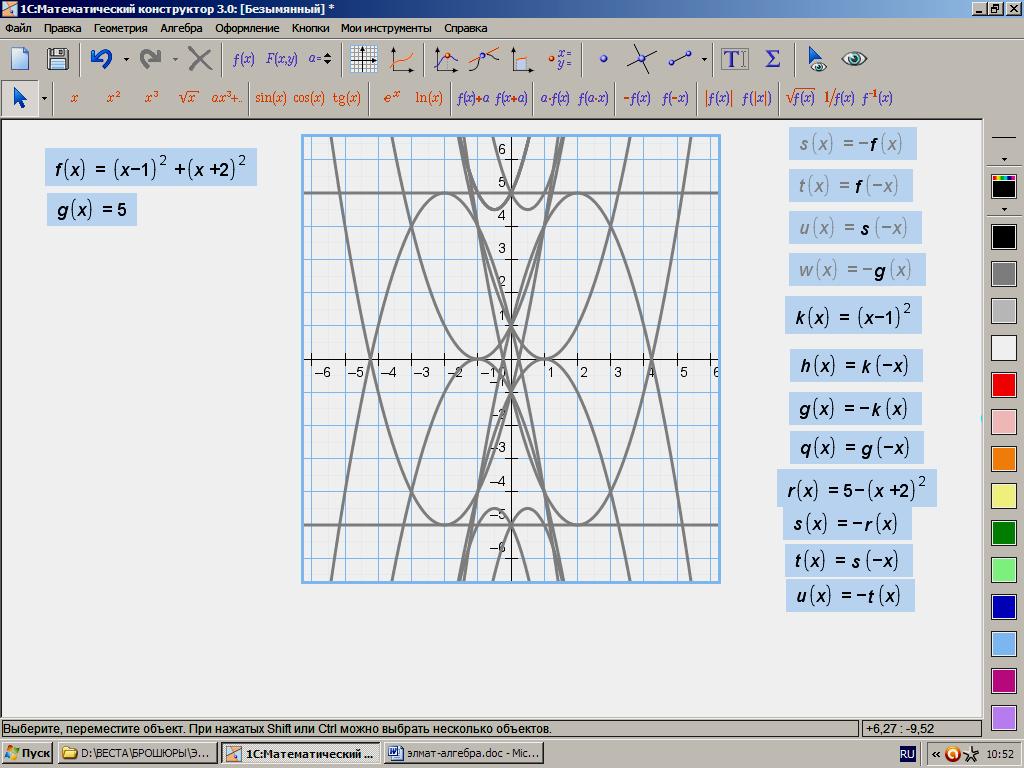
Task: Create a function f(x) from the toolbar
Action: click(244, 59)
